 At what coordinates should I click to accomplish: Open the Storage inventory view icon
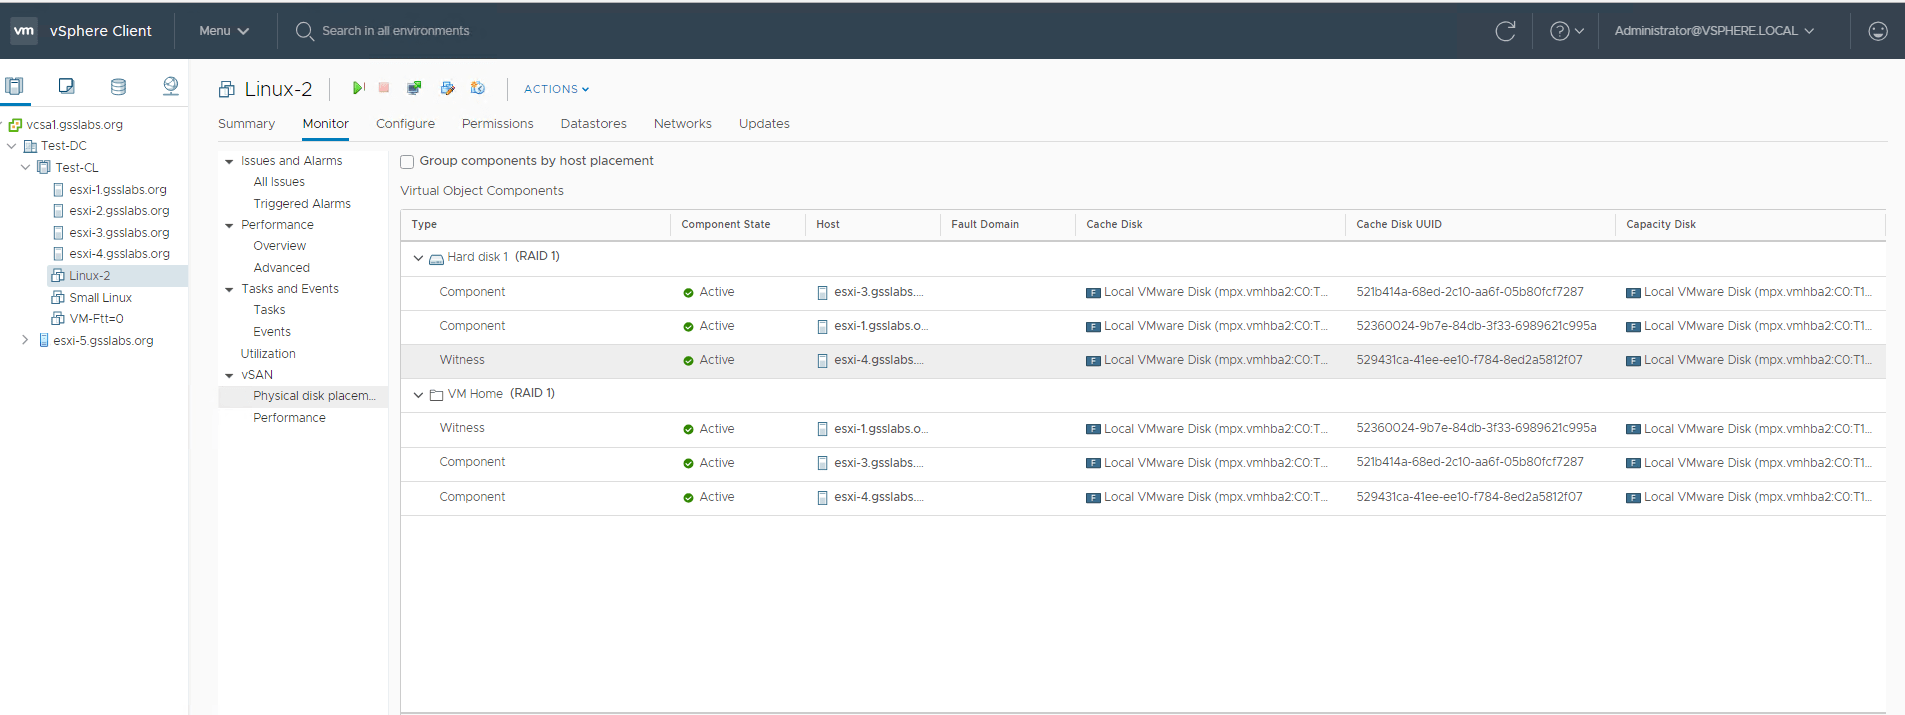[x=118, y=86]
